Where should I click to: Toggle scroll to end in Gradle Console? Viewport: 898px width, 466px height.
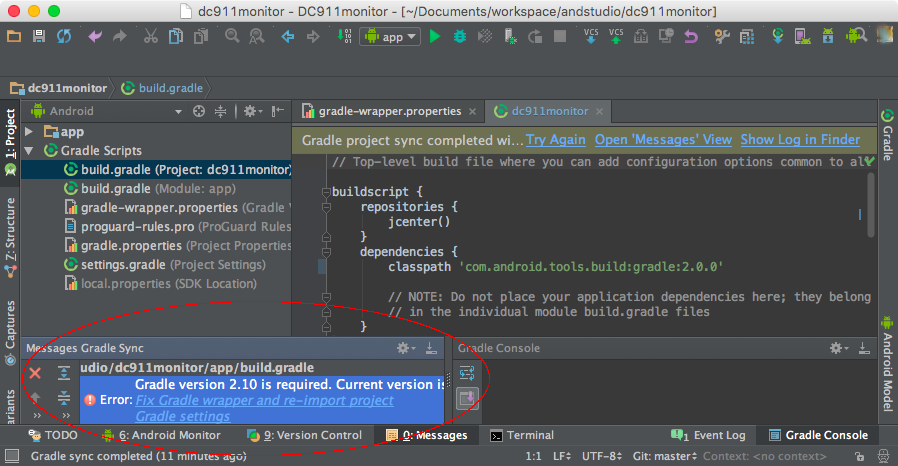coord(467,398)
